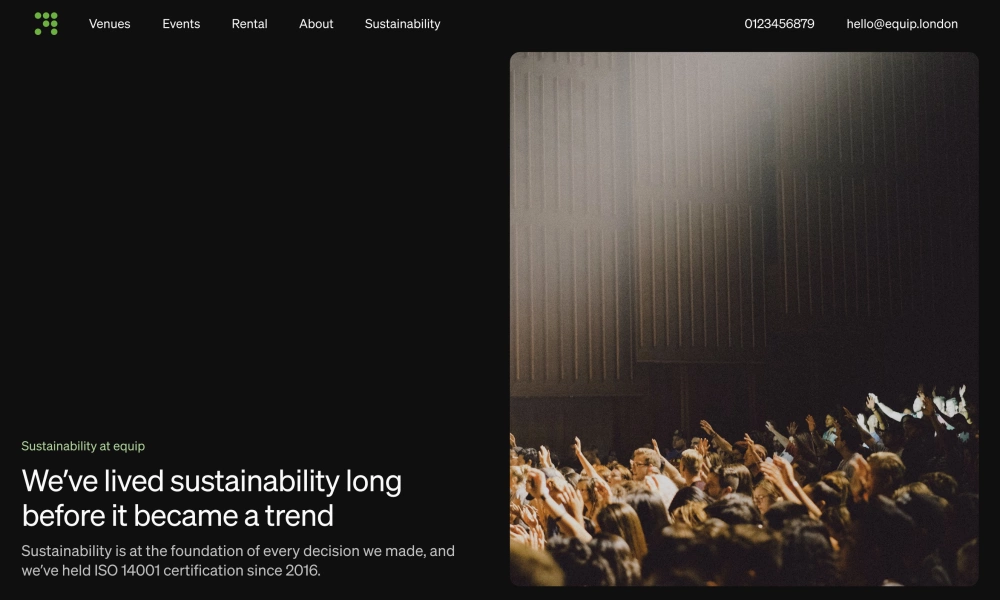Click the phone number 0123456879
This screenshot has width=1000, height=600.
click(779, 24)
